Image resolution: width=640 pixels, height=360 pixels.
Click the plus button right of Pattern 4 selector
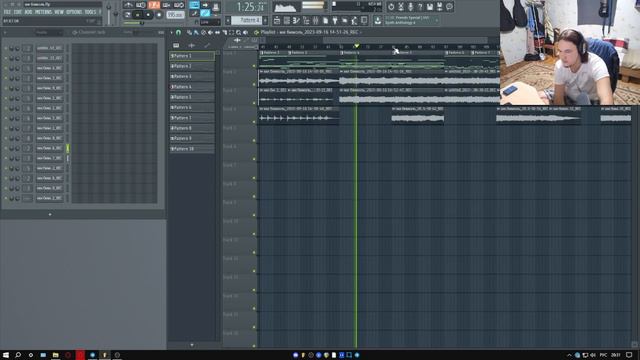point(265,20)
